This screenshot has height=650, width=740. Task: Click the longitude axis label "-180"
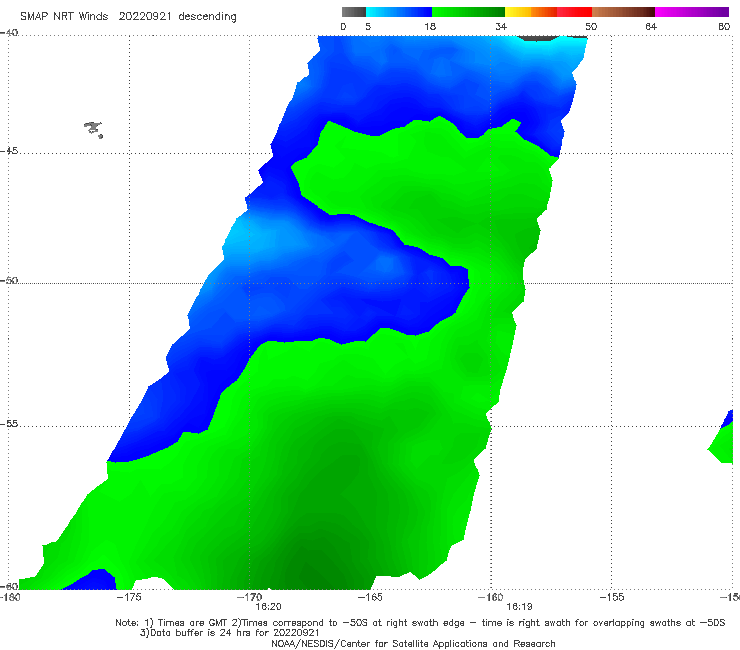tap(10, 598)
